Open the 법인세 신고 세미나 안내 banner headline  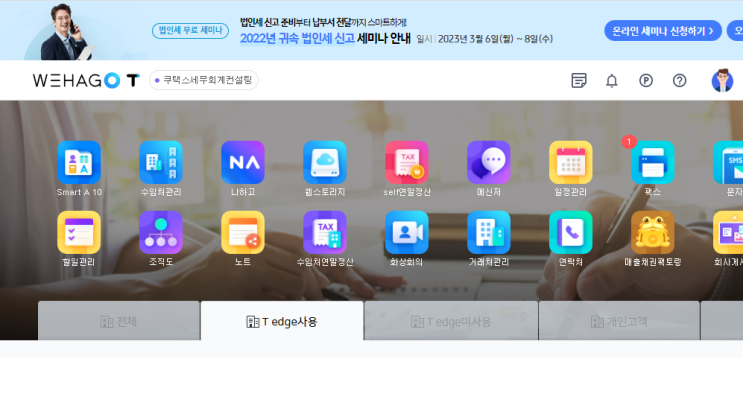(x=325, y=38)
